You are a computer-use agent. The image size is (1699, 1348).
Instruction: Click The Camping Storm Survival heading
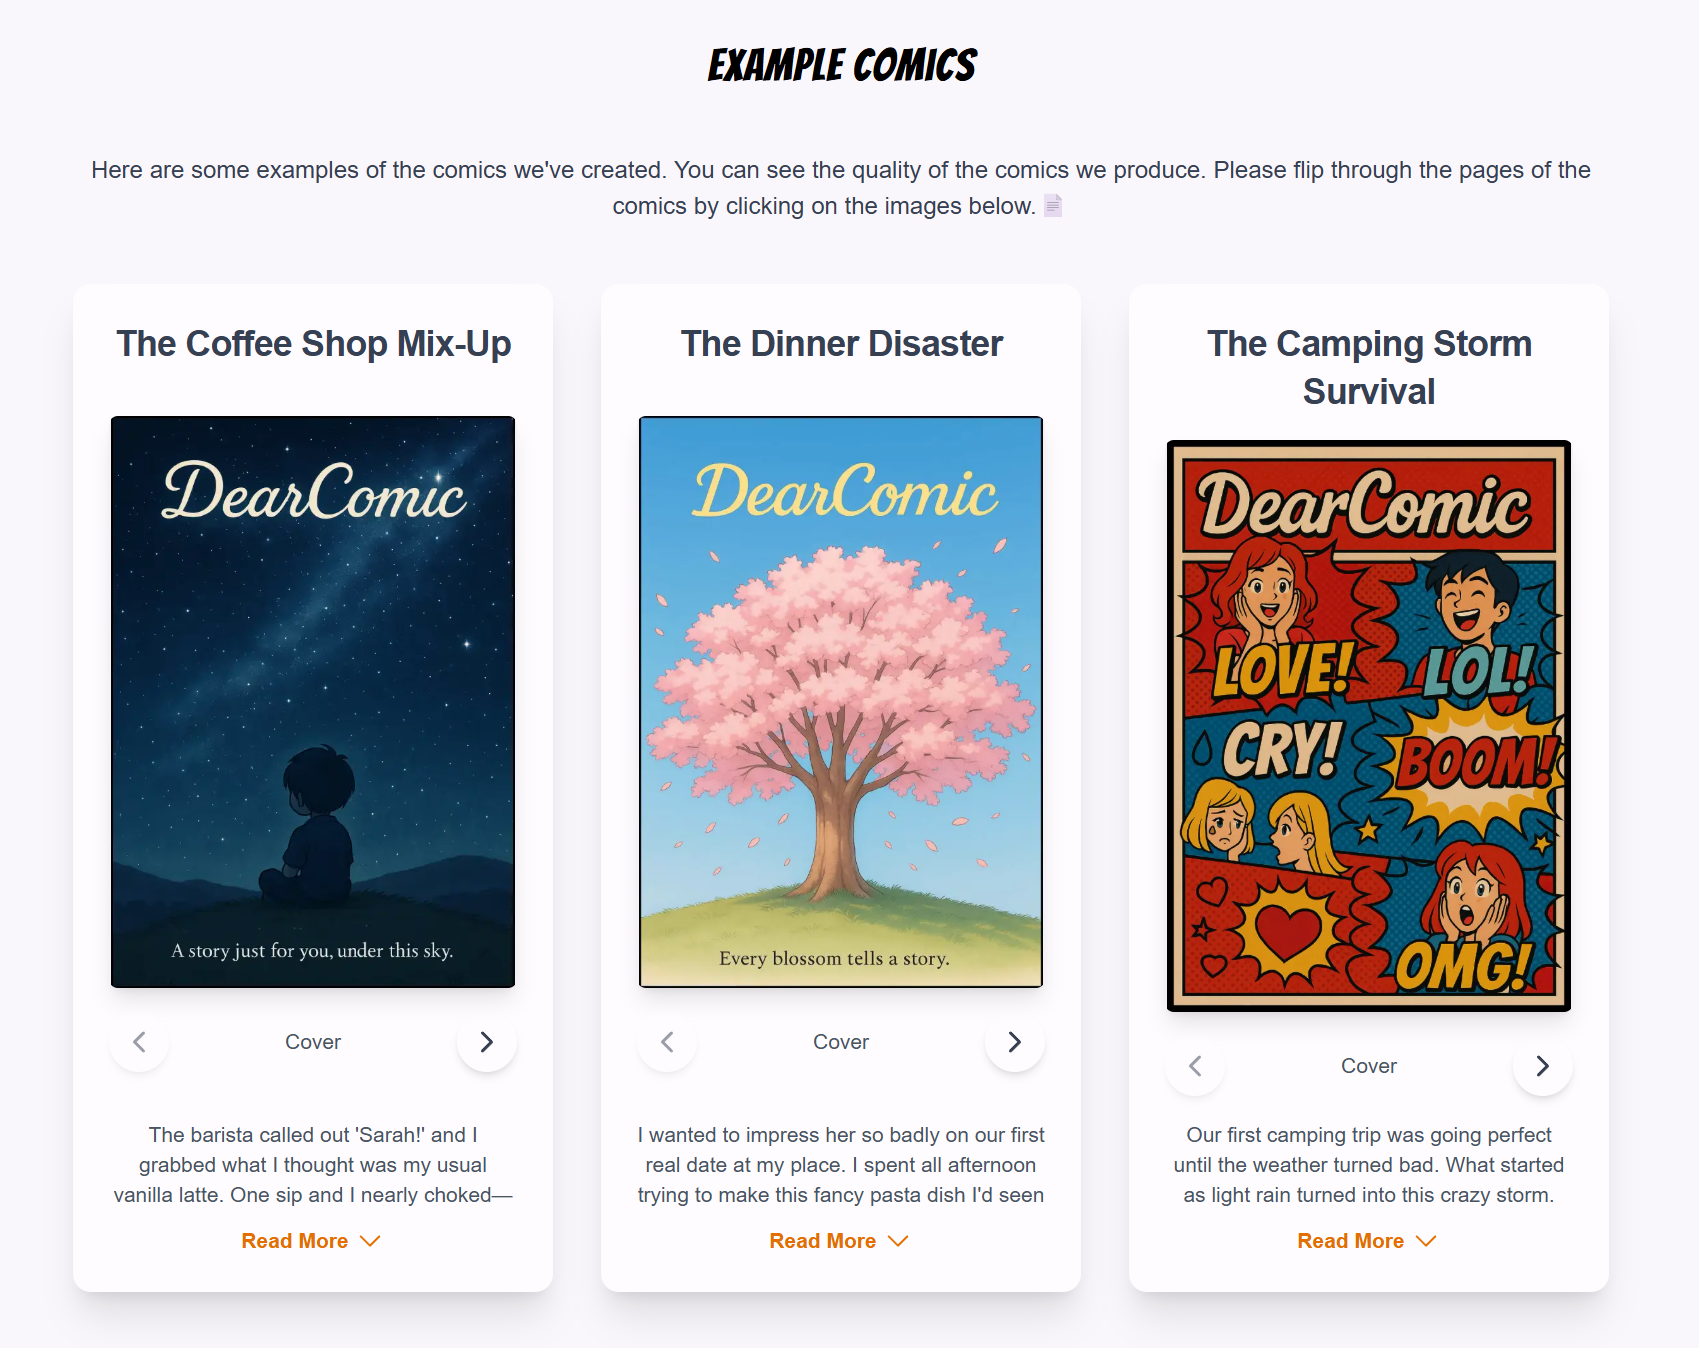tap(1369, 368)
